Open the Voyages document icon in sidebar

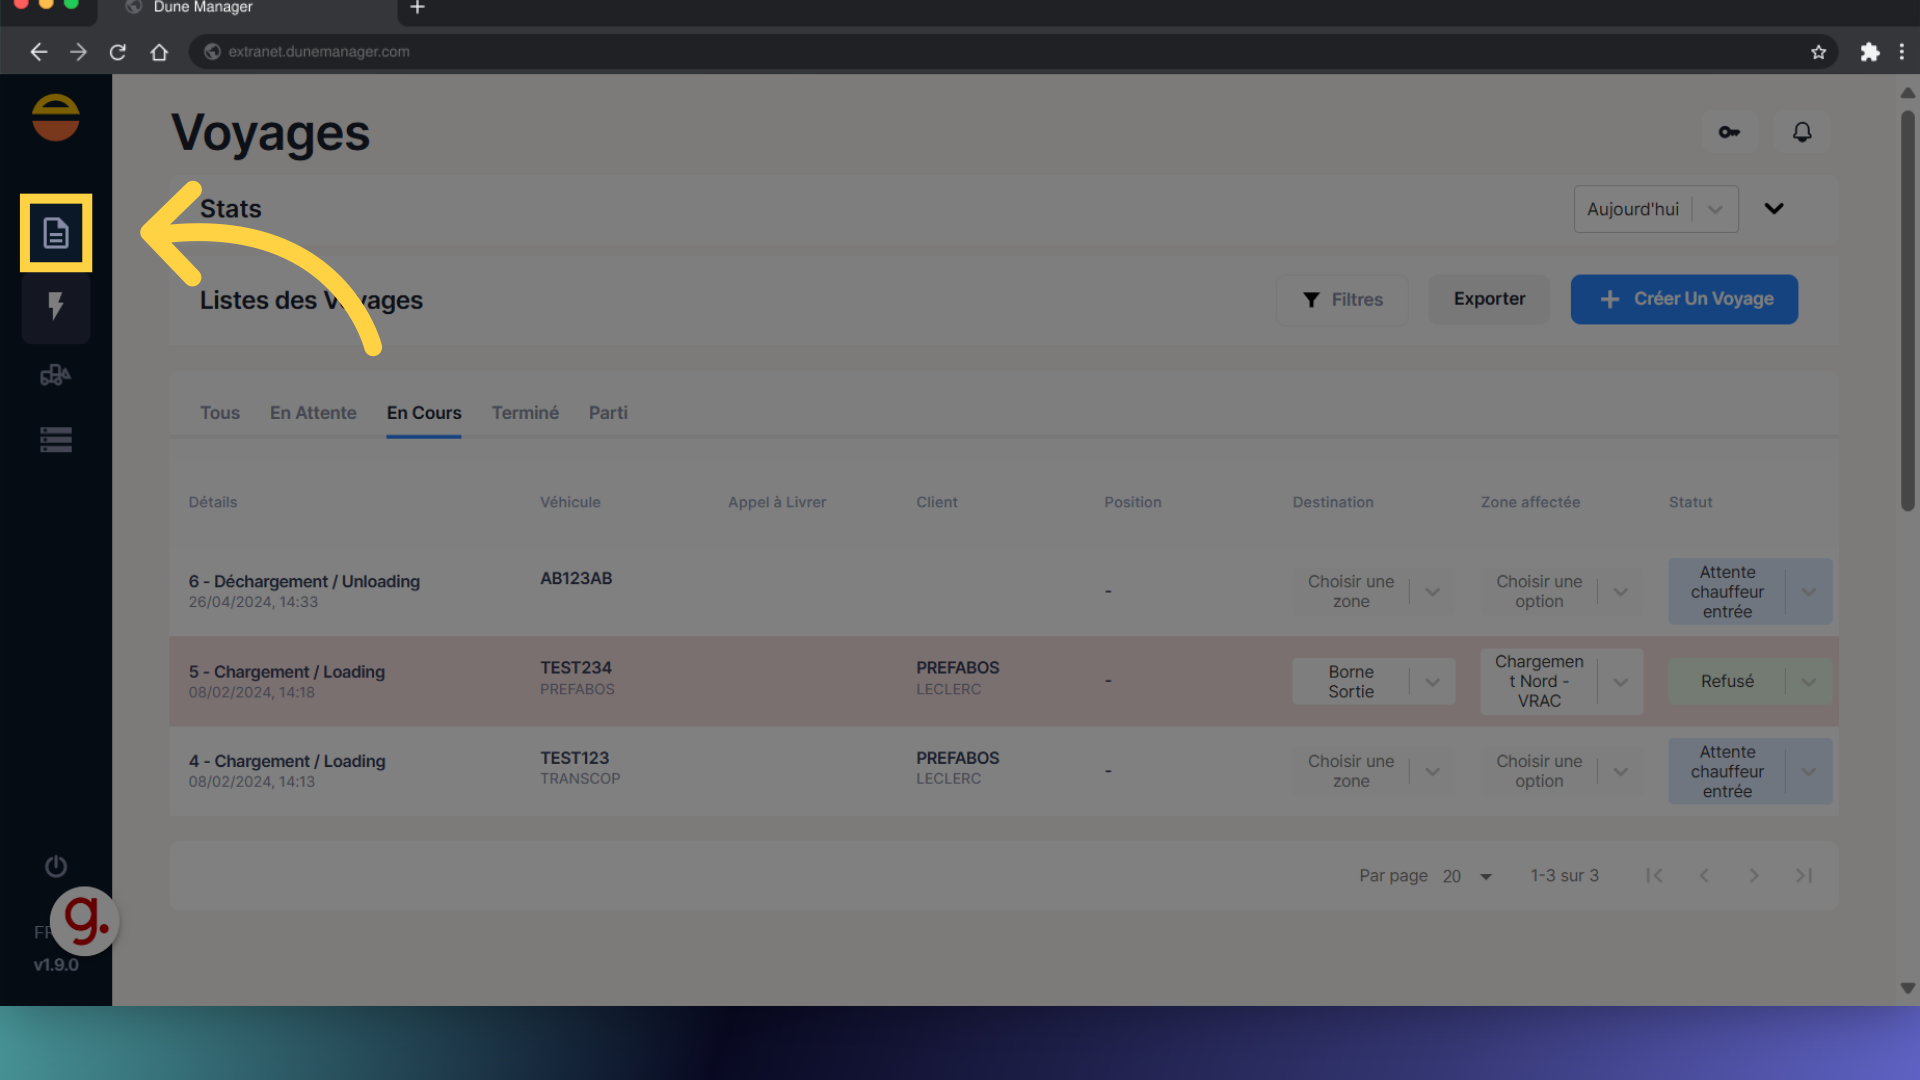[x=56, y=233]
